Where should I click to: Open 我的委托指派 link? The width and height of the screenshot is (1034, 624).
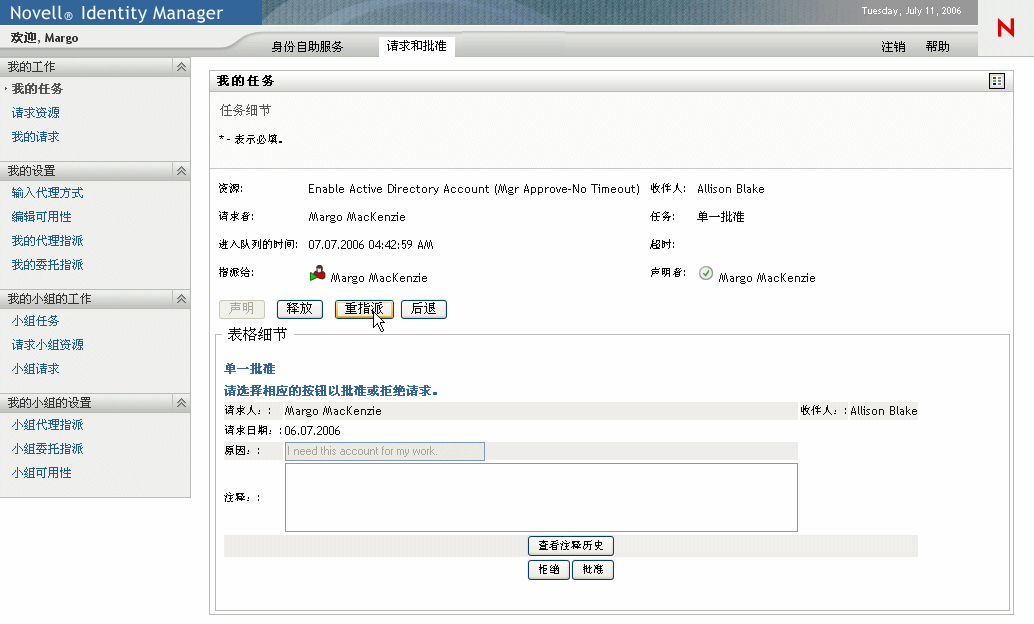pos(47,265)
